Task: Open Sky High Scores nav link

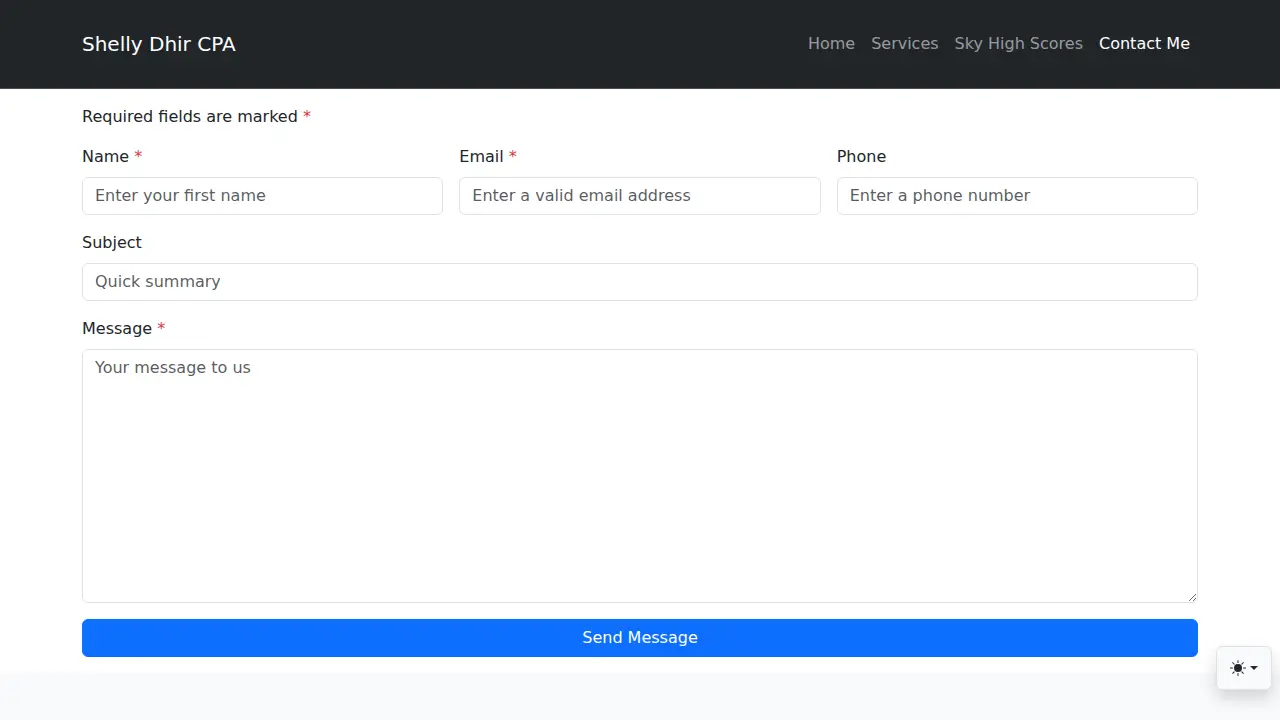Action: coord(1018,44)
